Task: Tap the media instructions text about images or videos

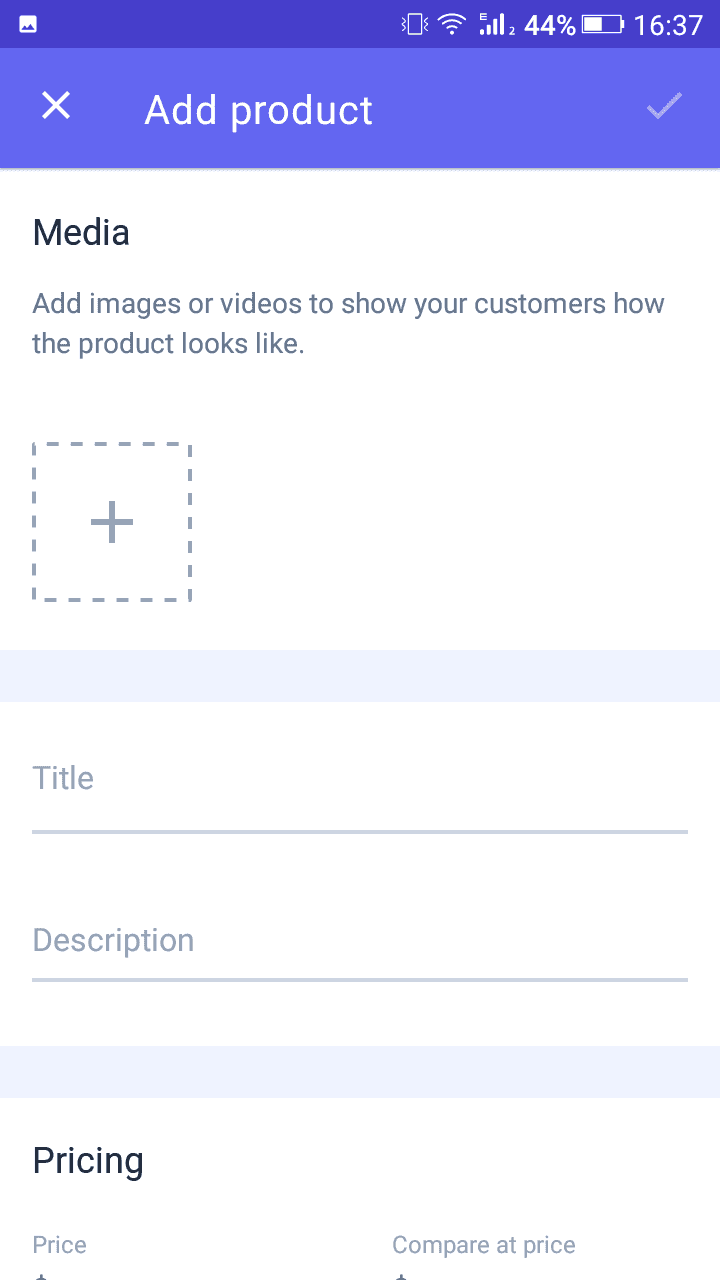Action: 349,322
